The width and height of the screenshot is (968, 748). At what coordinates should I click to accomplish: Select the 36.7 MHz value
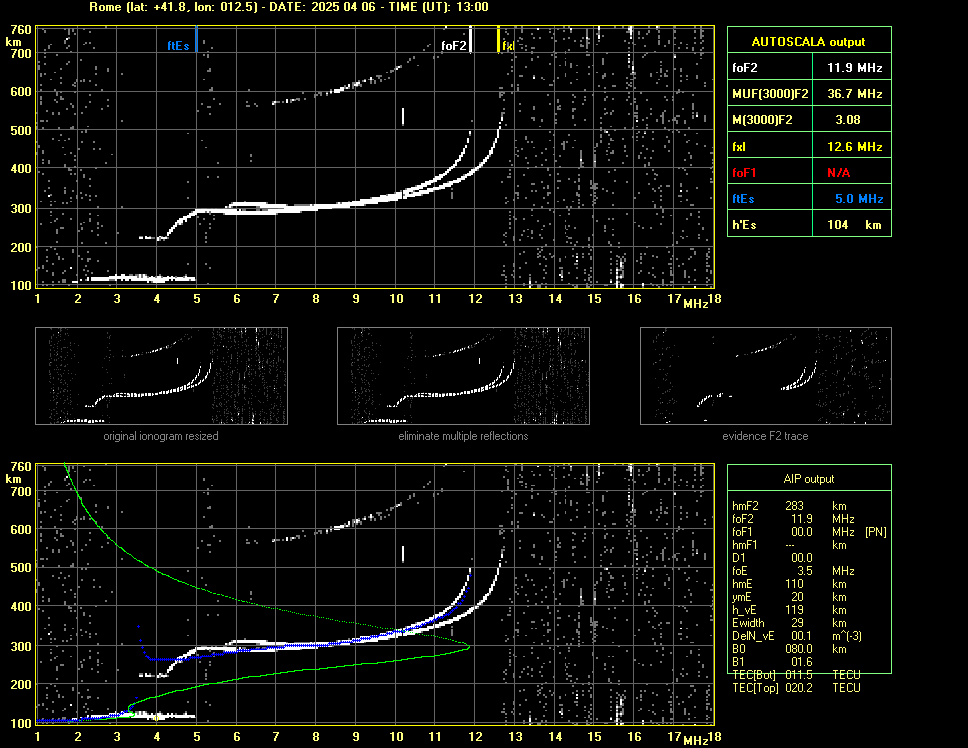[x=854, y=94]
